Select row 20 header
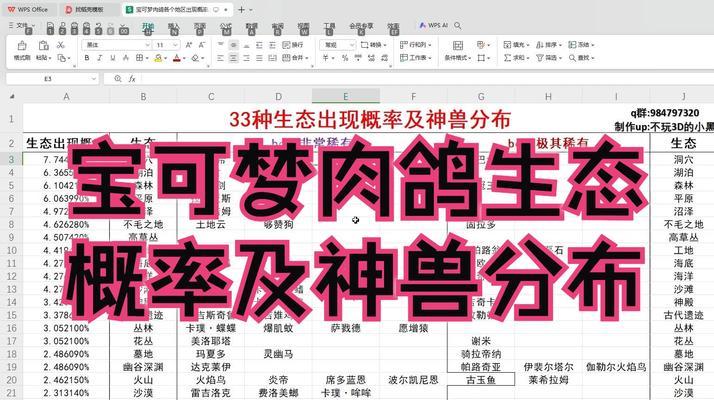The height and width of the screenshot is (400, 714). (x=11, y=380)
